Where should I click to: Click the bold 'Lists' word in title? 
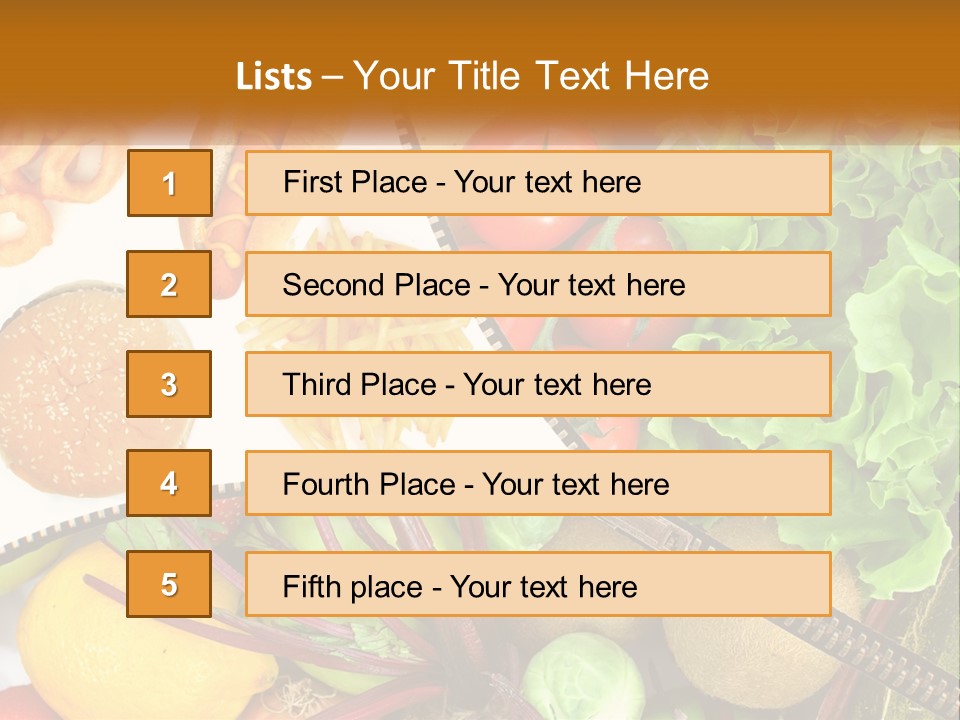pos(274,76)
